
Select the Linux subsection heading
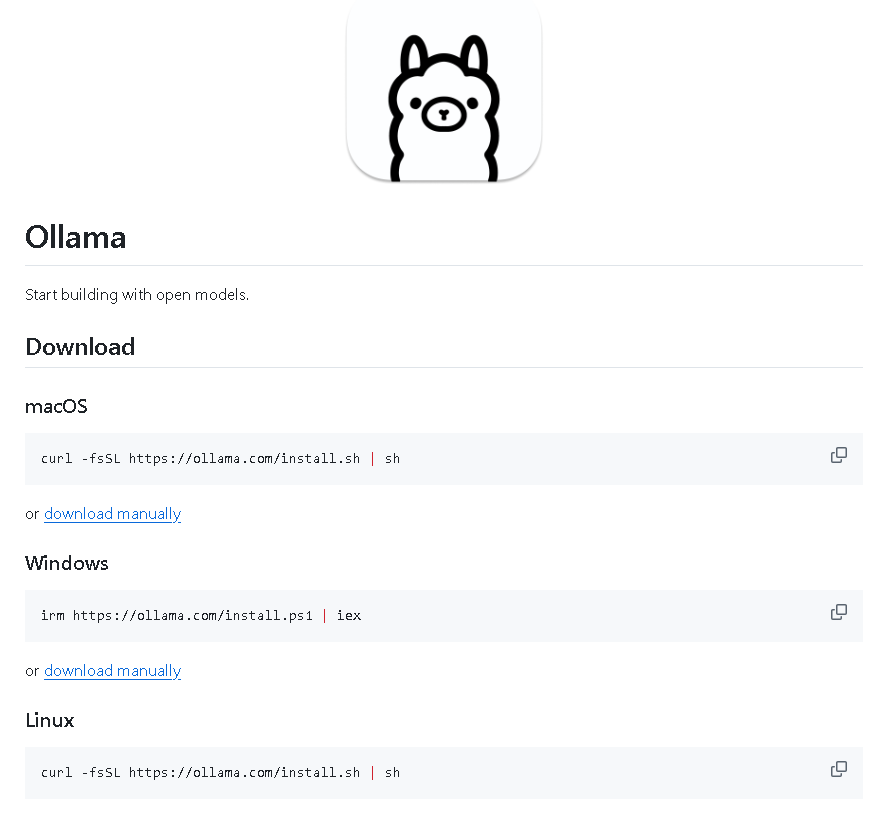(50, 720)
